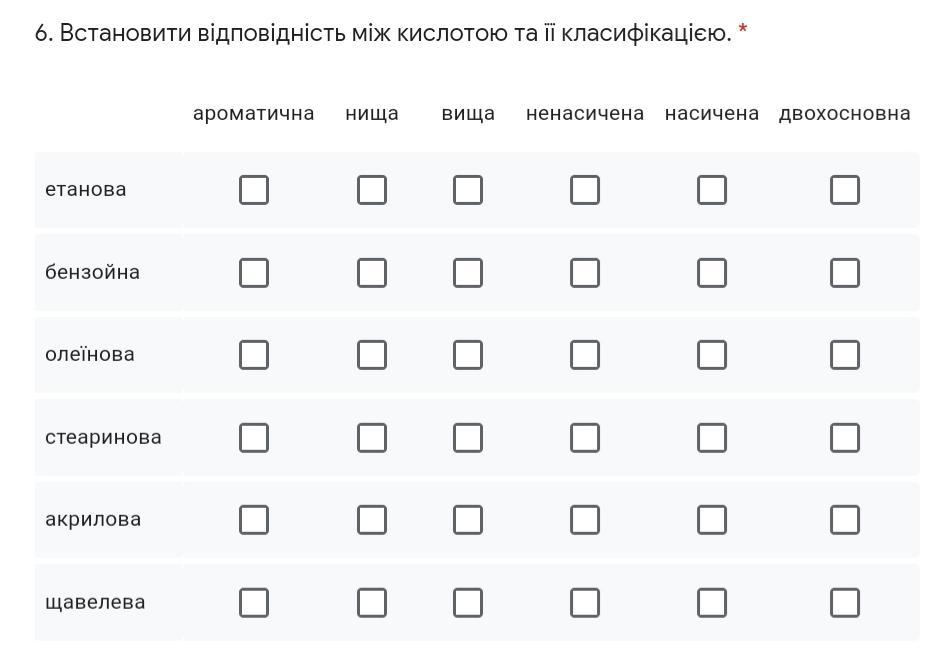Image resolution: width=940 pixels, height=671 pixels.
Task: Tick ненасичена checkbox for щавелева
Action: 585,602
